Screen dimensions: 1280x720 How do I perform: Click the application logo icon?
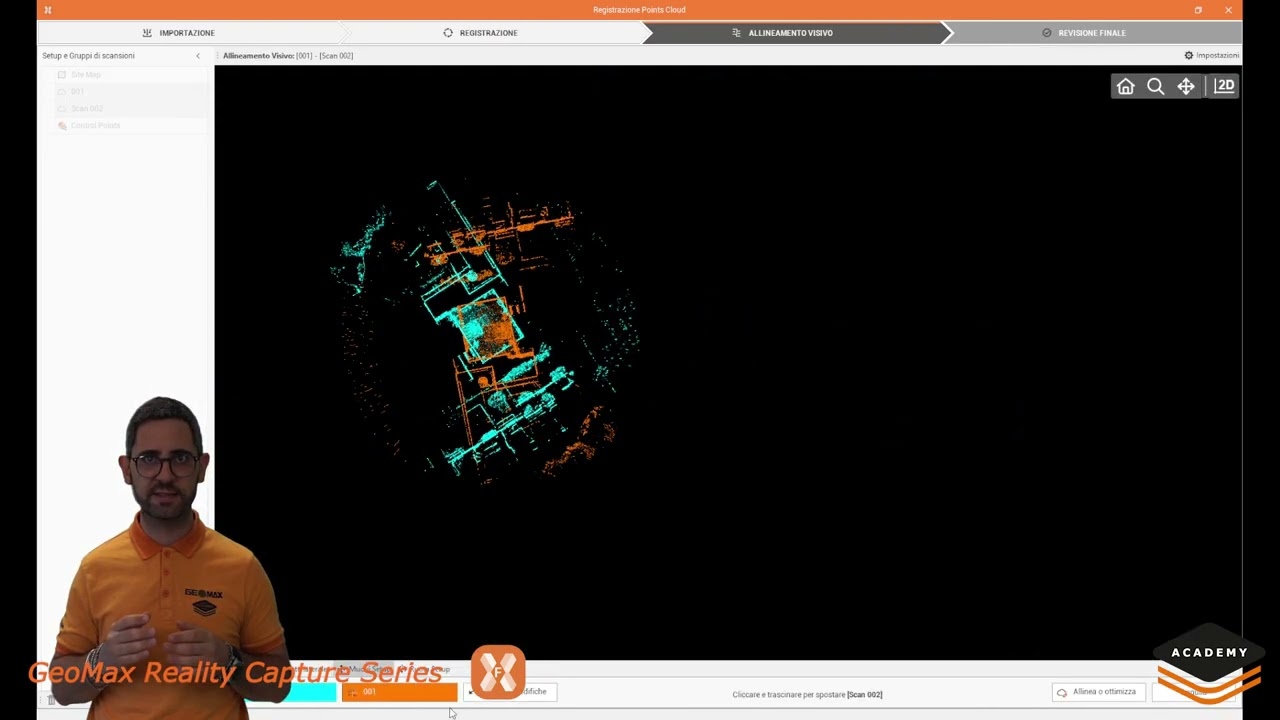pos(47,10)
